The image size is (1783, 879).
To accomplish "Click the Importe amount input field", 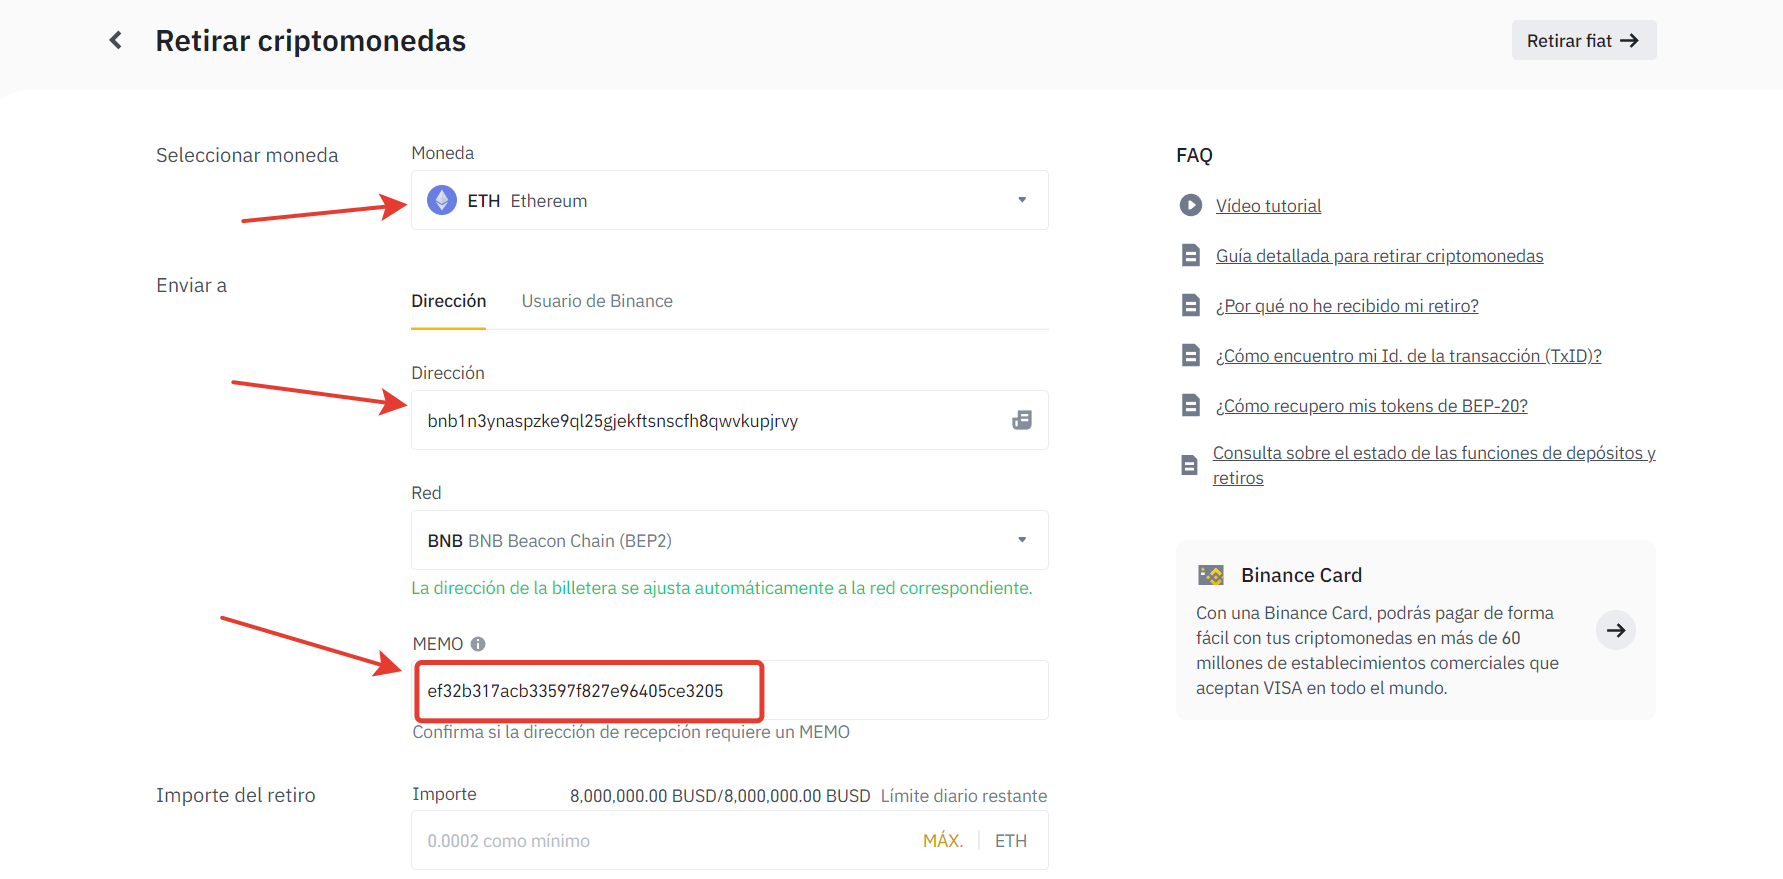I will click(x=729, y=840).
